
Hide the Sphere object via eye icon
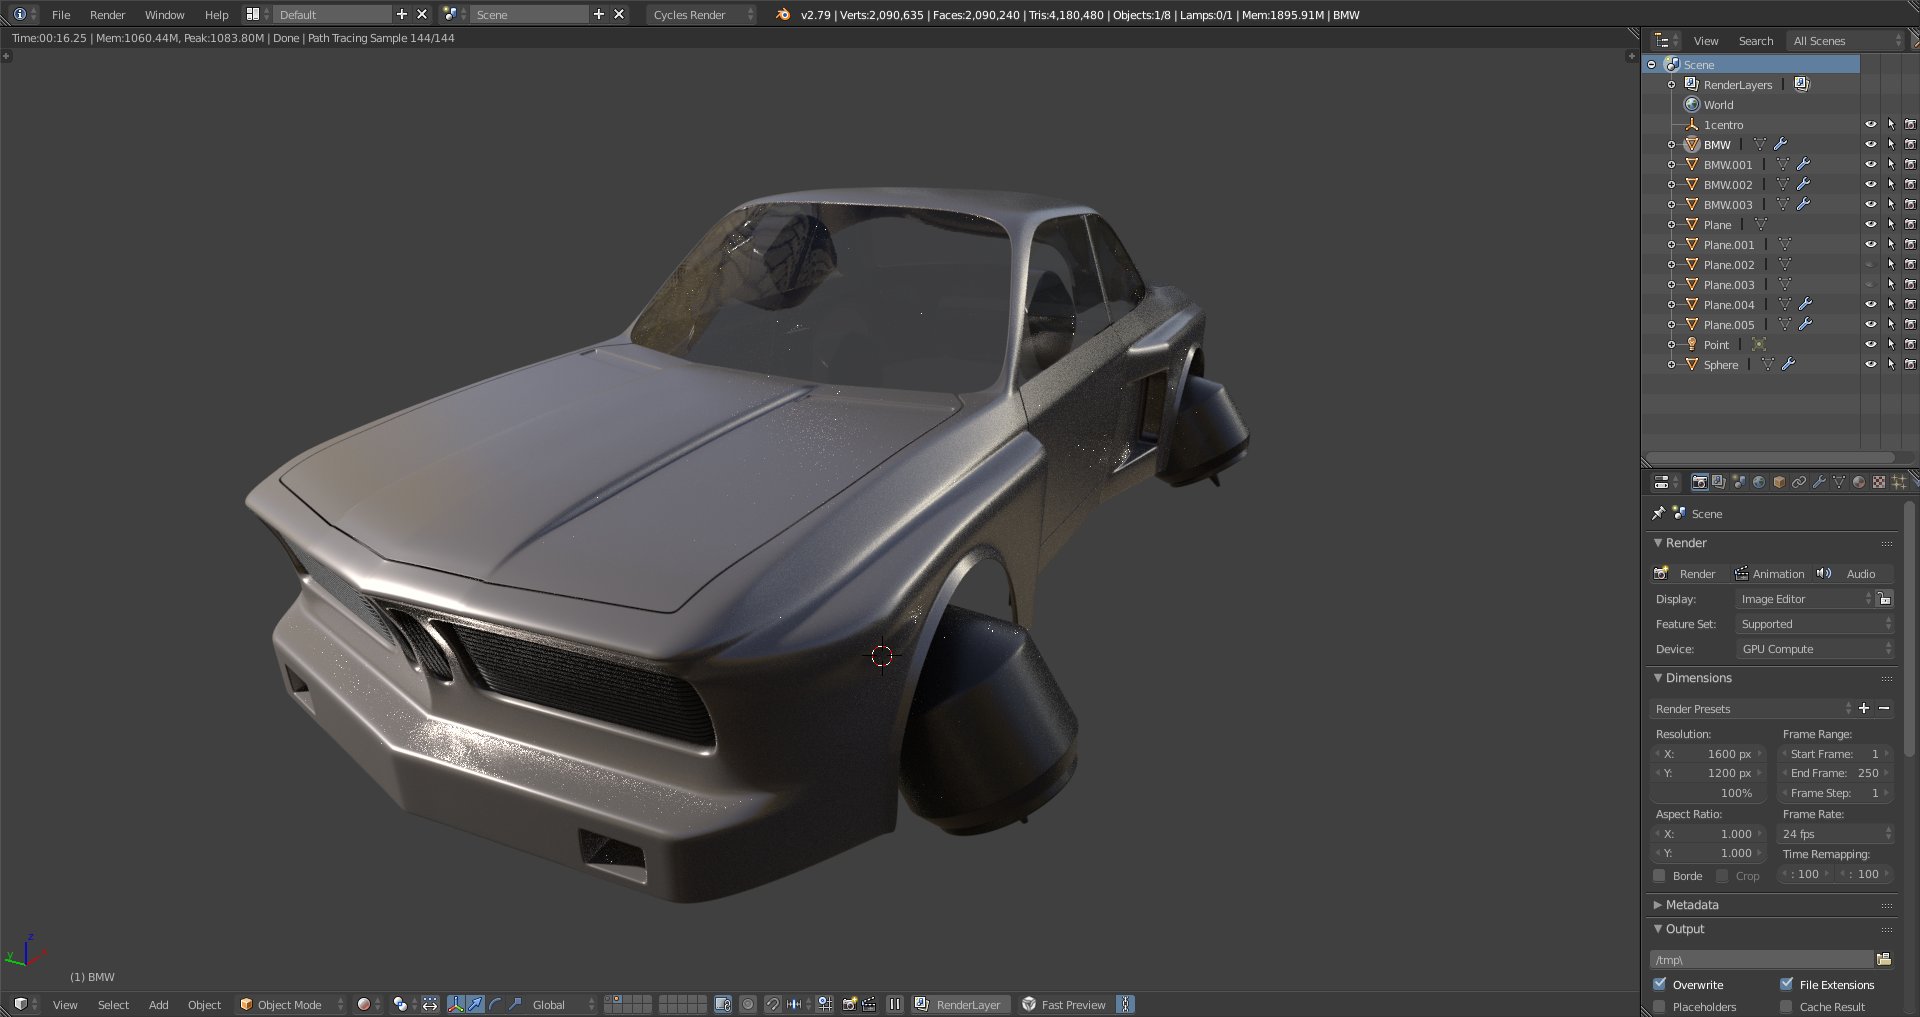(1870, 364)
